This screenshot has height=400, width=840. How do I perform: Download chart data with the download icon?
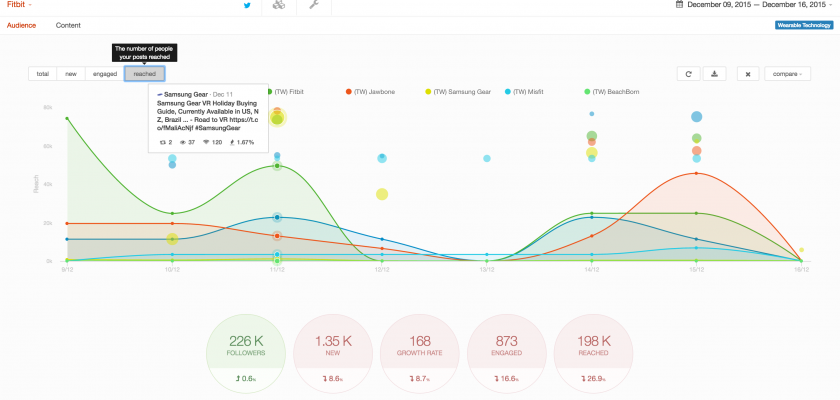(x=714, y=73)
